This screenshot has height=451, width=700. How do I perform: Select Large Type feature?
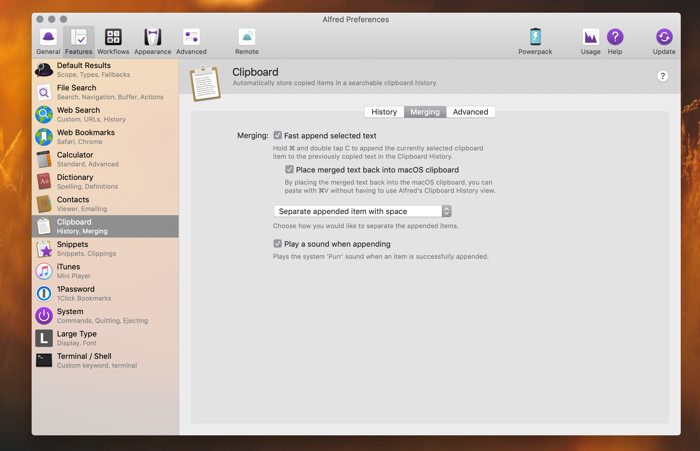[x=105, y=338]
